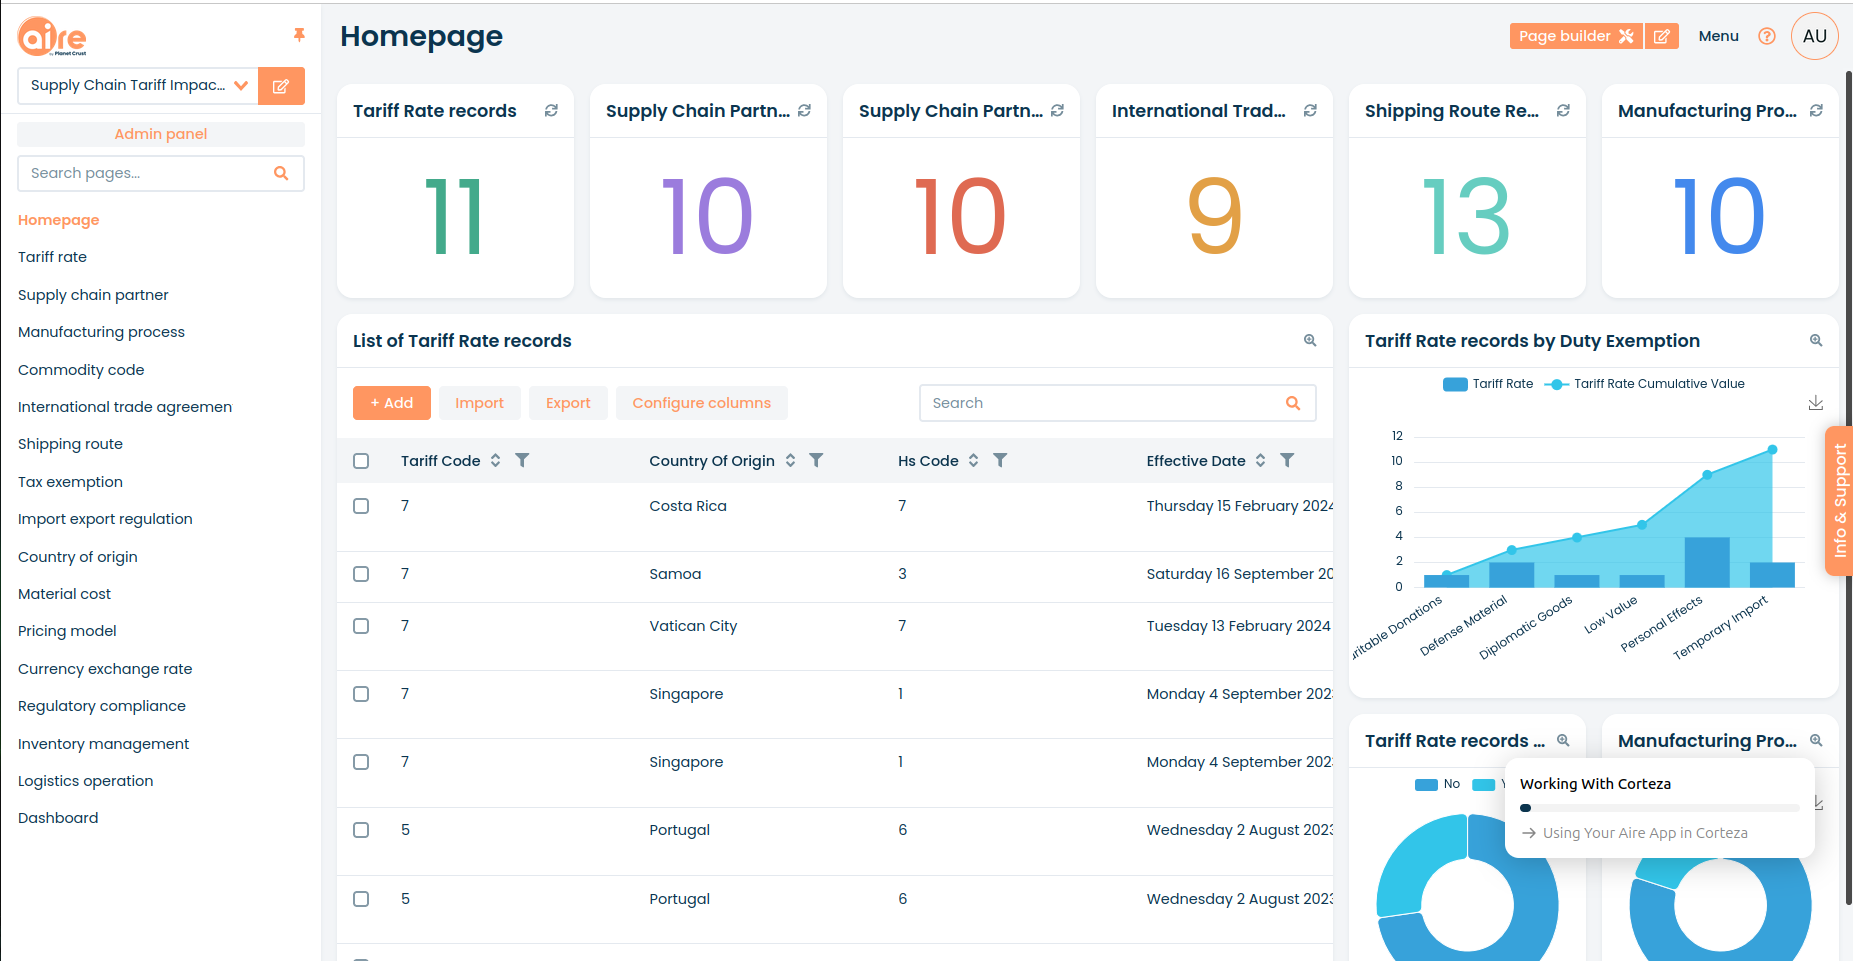This screenshot has width=1853, height=961.
Task: Open the help question mark icon
Action: click(x=1767, y=36)
